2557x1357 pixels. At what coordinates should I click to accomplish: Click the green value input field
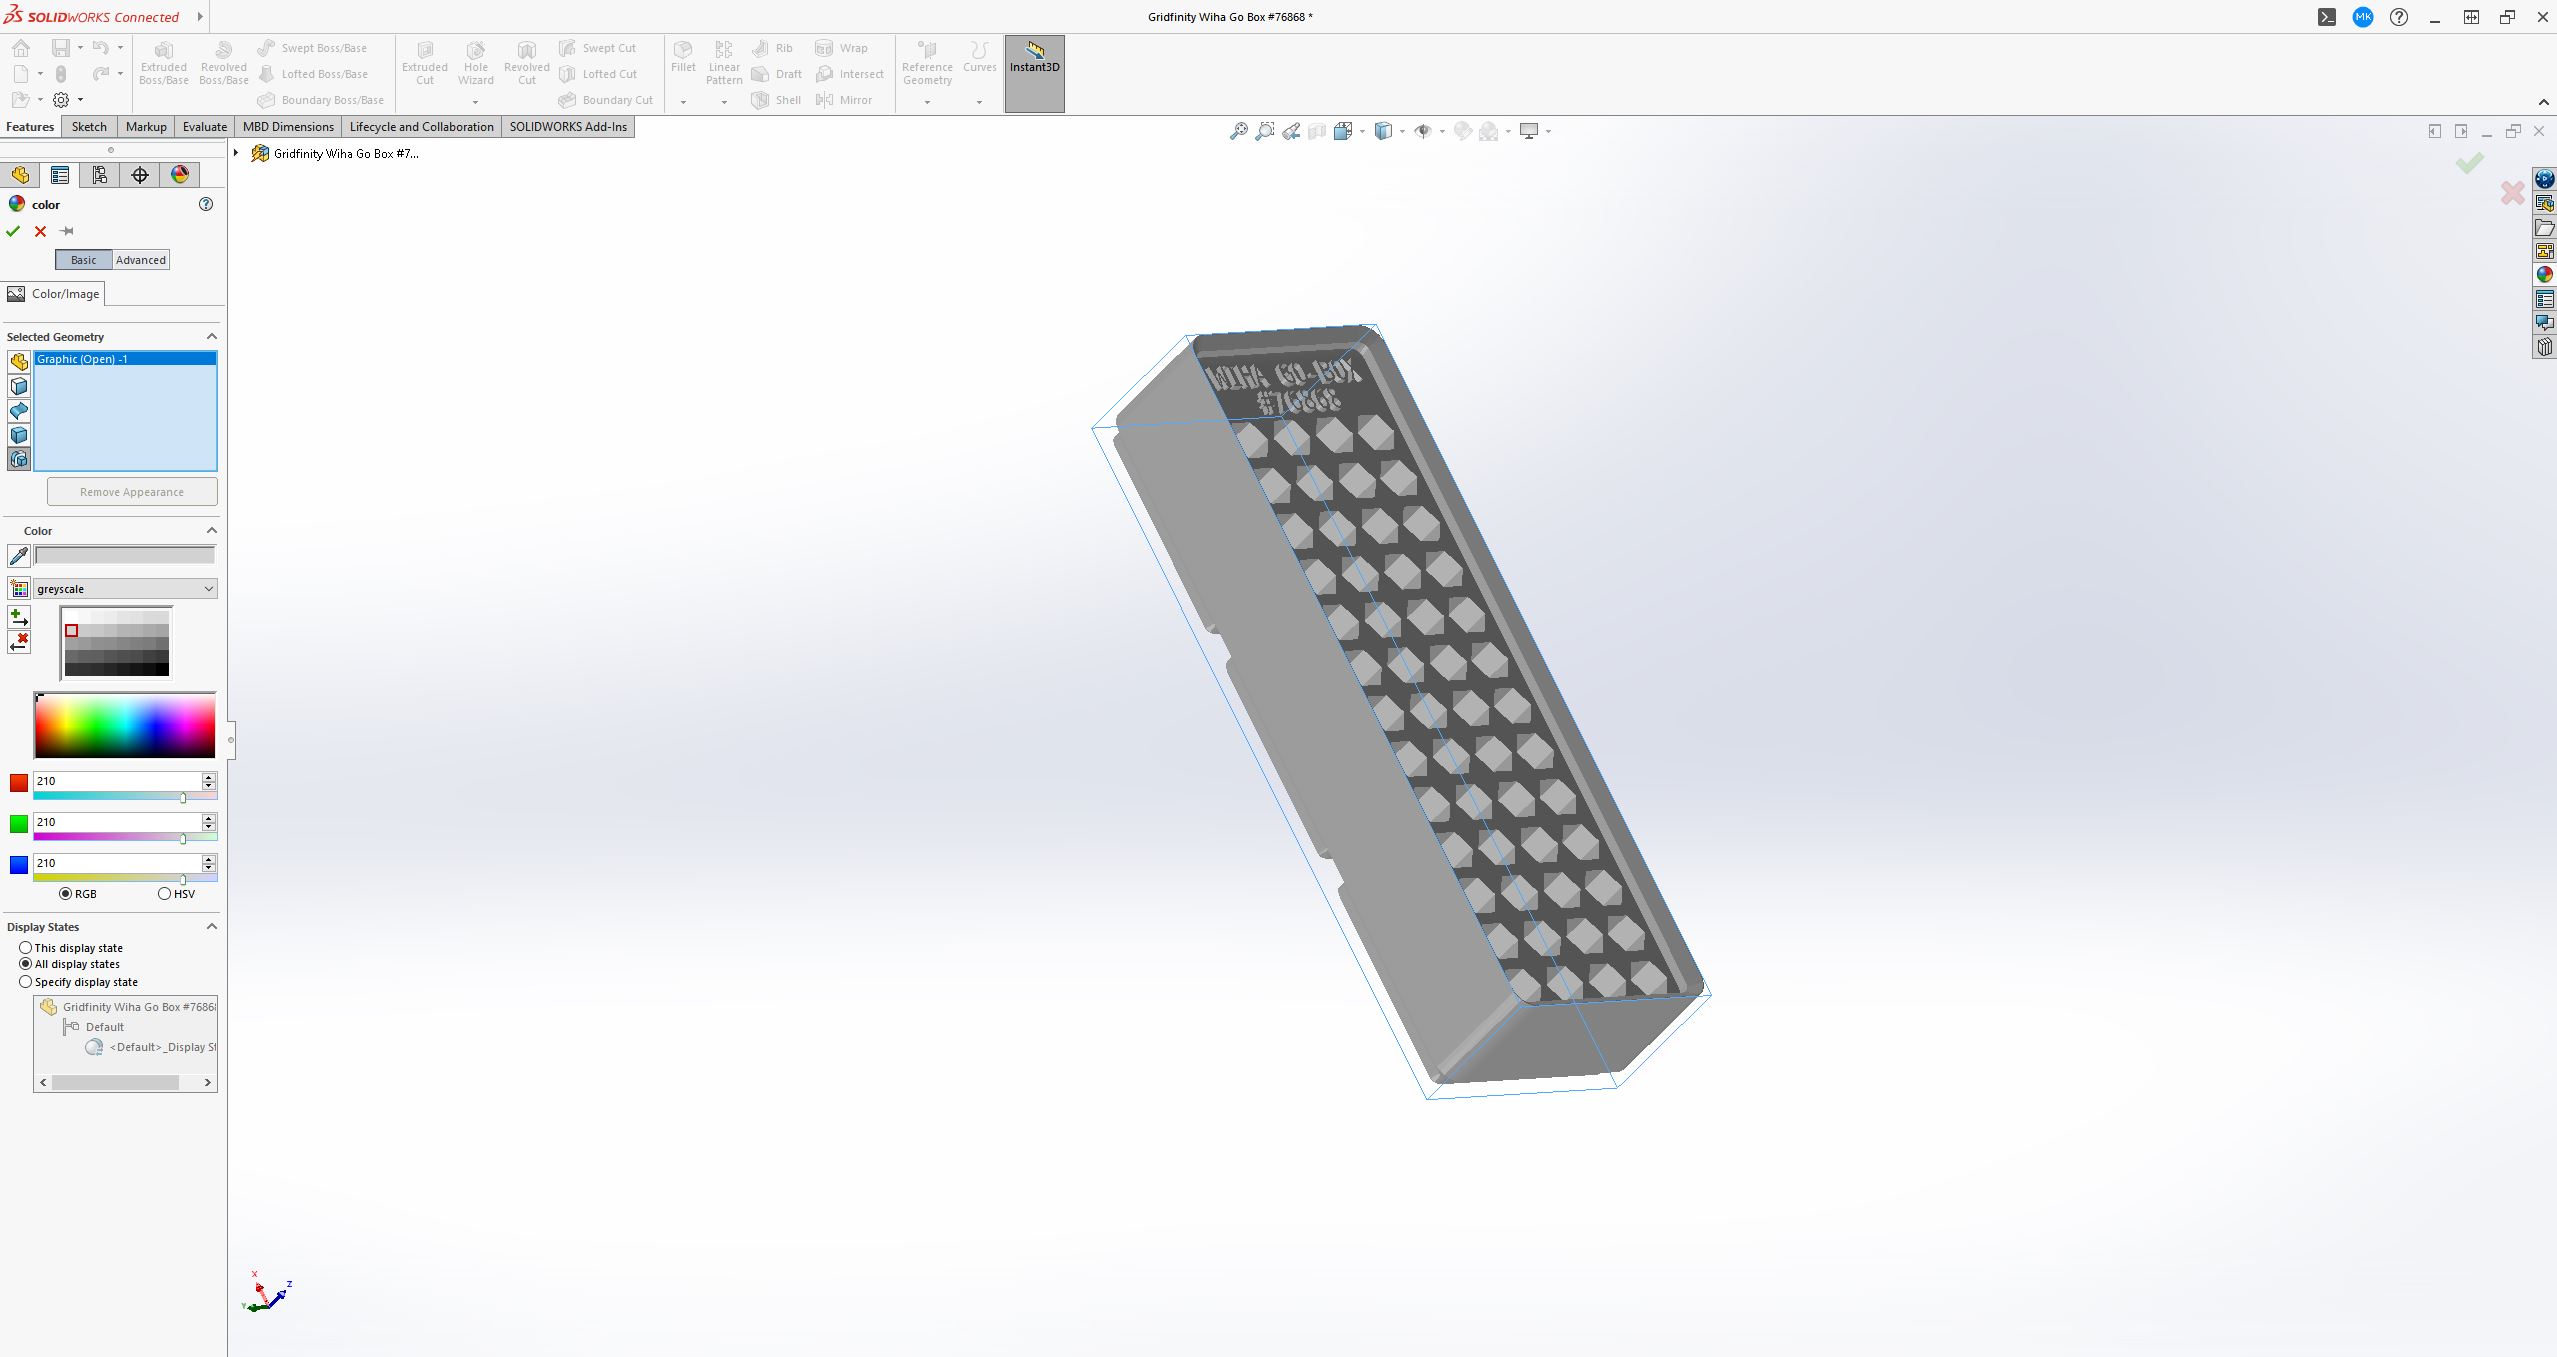tap(117, 822)
